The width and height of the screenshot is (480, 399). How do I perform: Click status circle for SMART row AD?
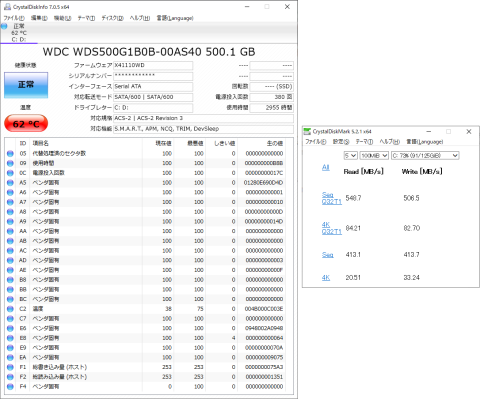coord(10,260)
